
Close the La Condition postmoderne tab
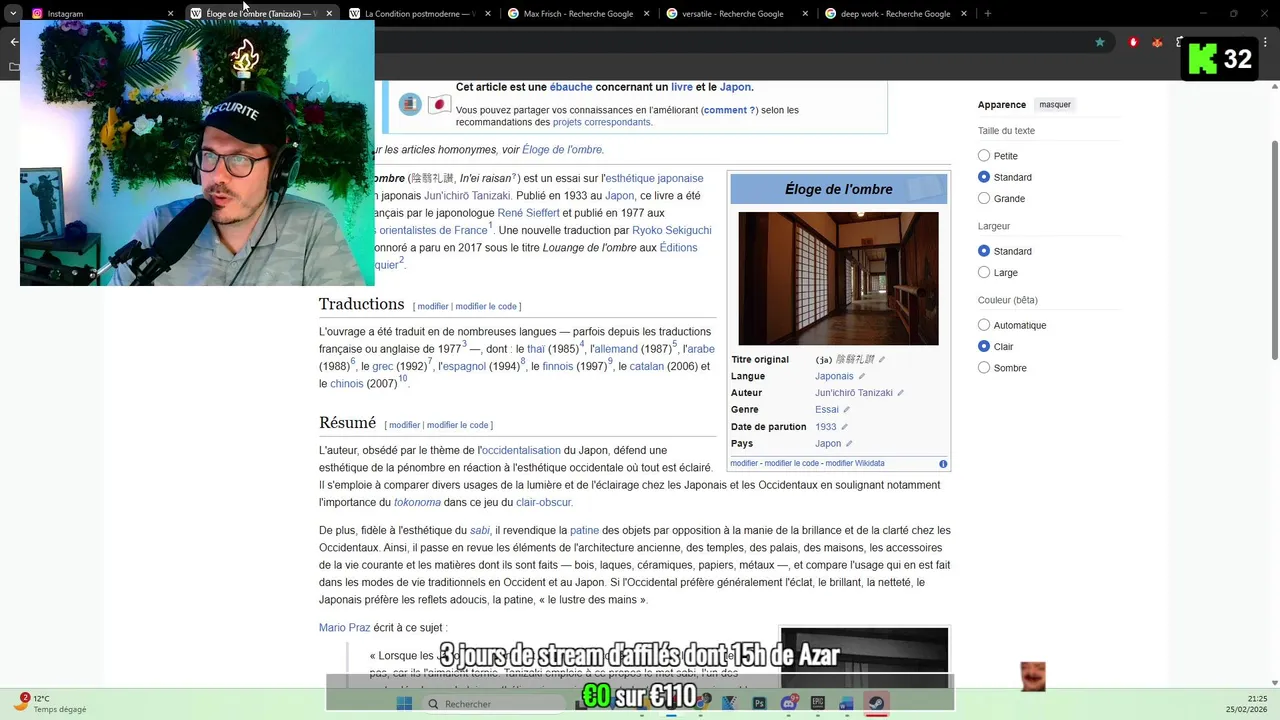[489, 14]
